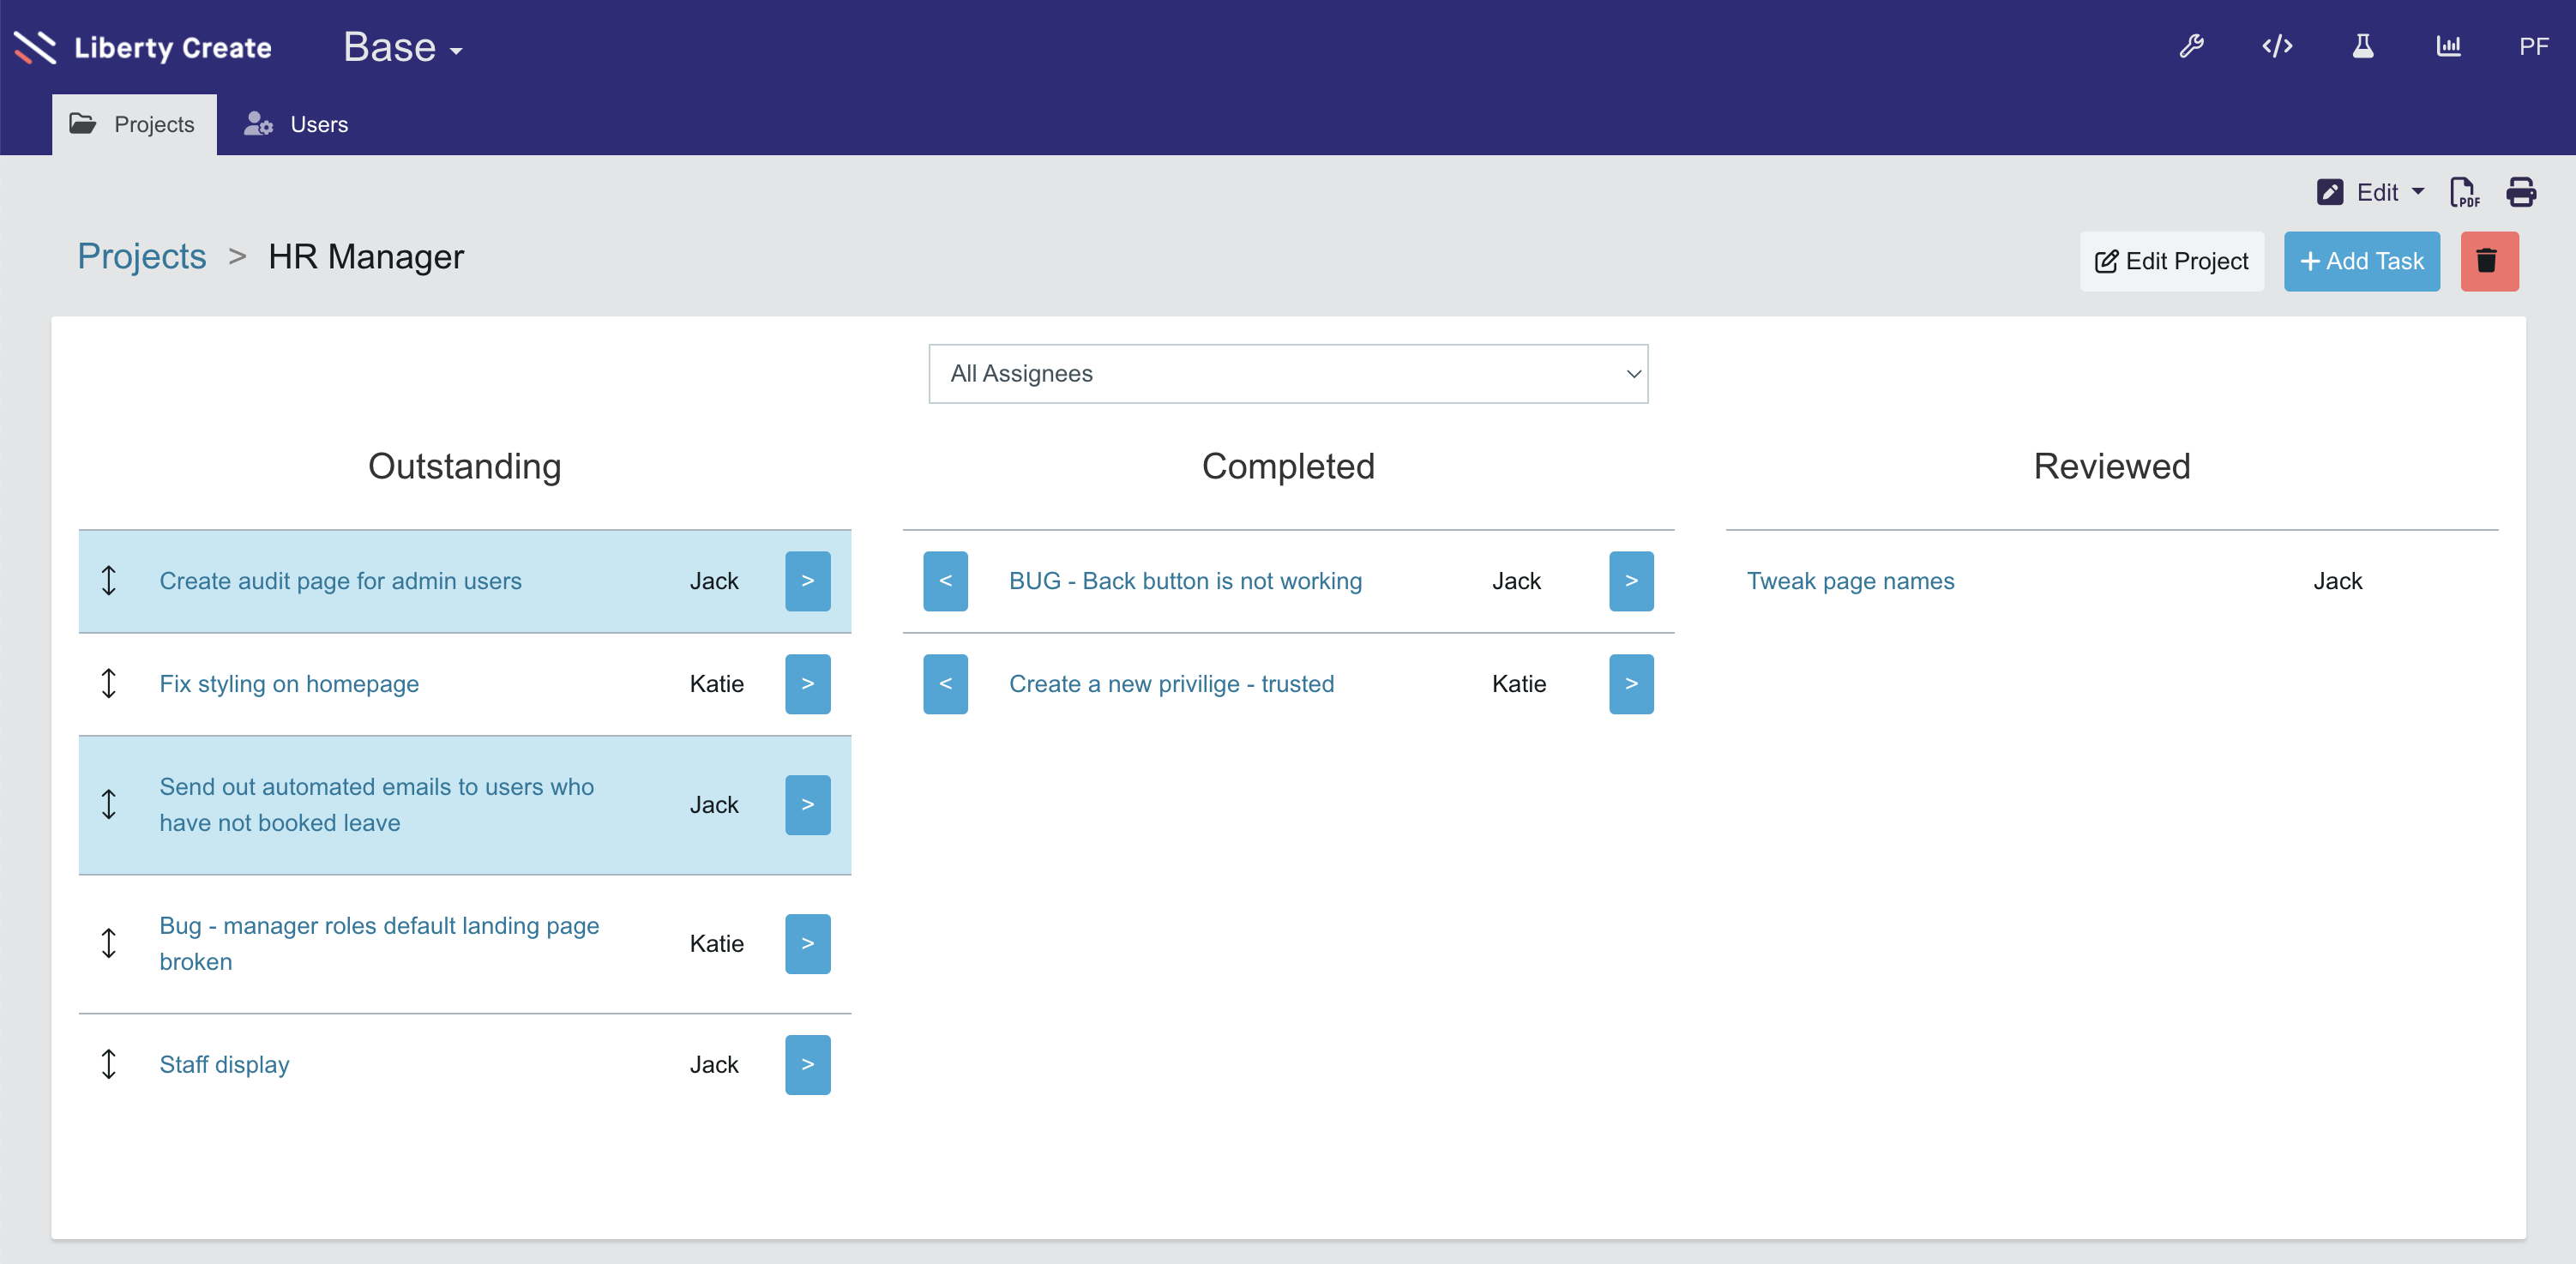The height and width of the screenshot is (1264, 2576).
Task: Click reorder handle on Fix styling task
Action: (109, 684)
